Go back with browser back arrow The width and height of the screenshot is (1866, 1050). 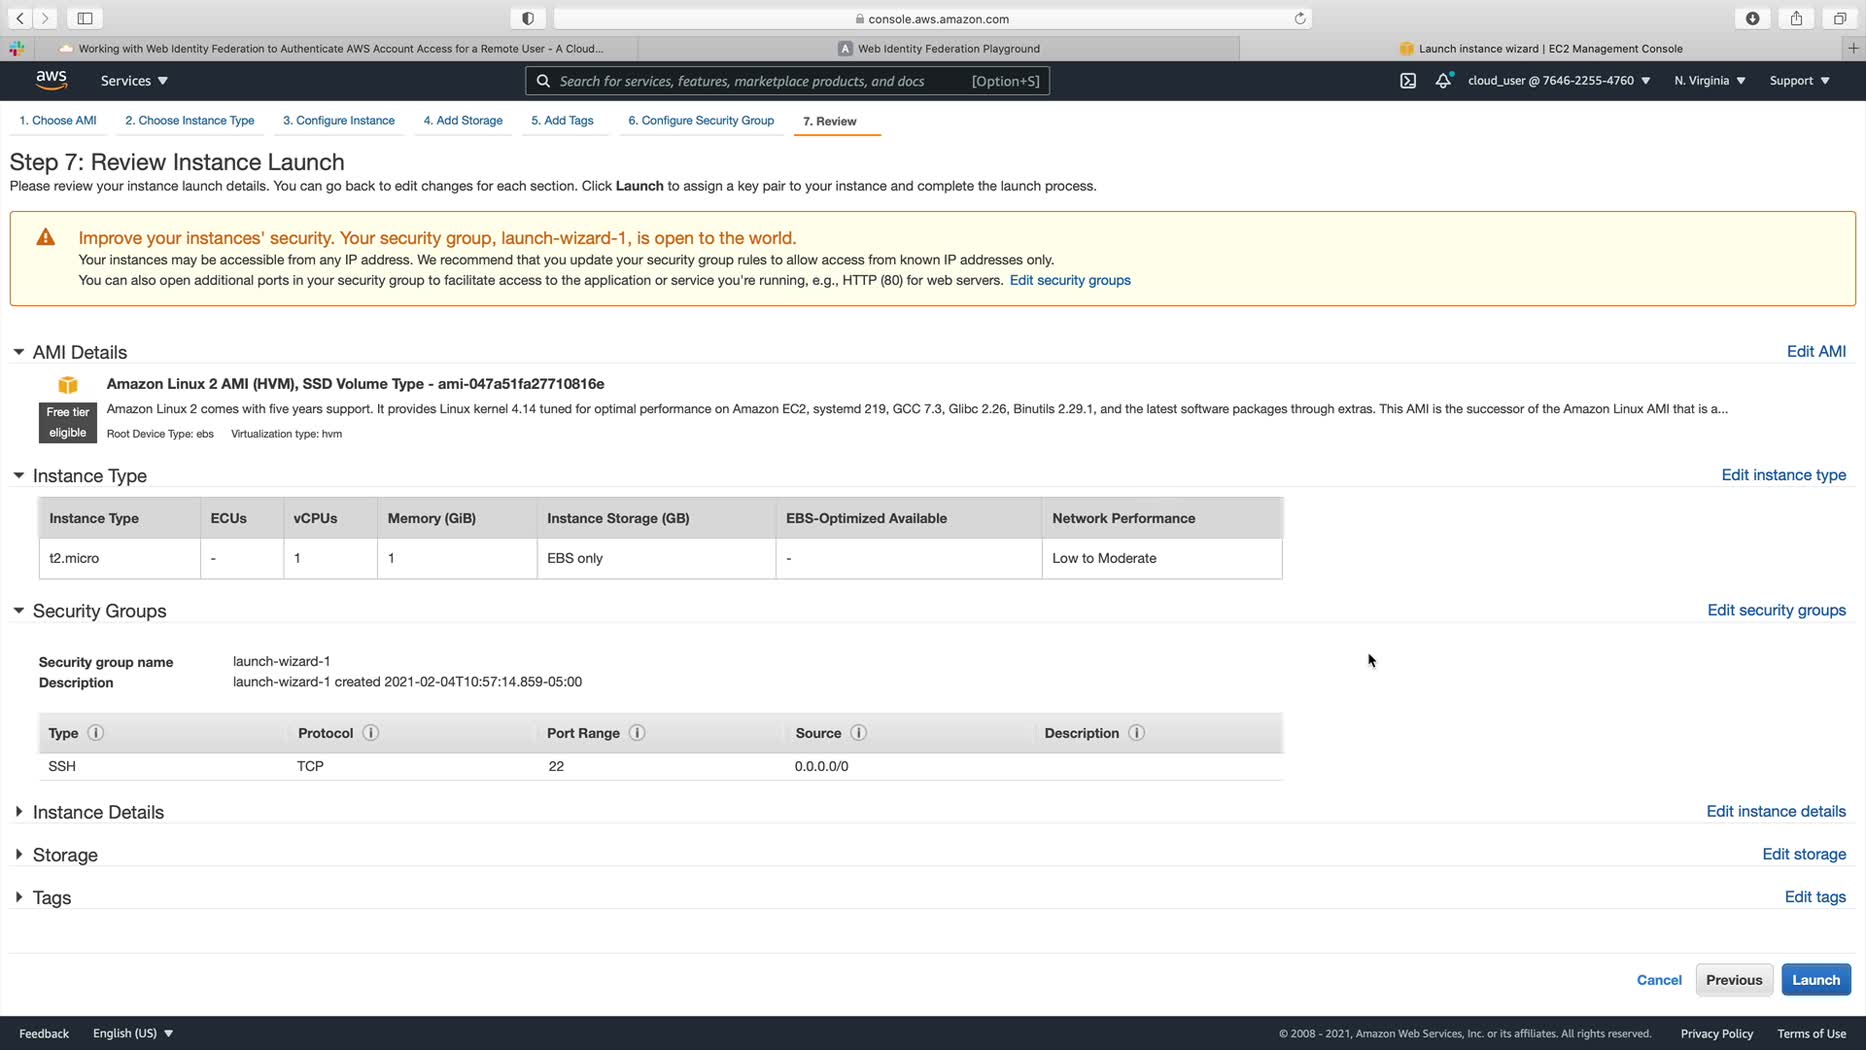20,18
